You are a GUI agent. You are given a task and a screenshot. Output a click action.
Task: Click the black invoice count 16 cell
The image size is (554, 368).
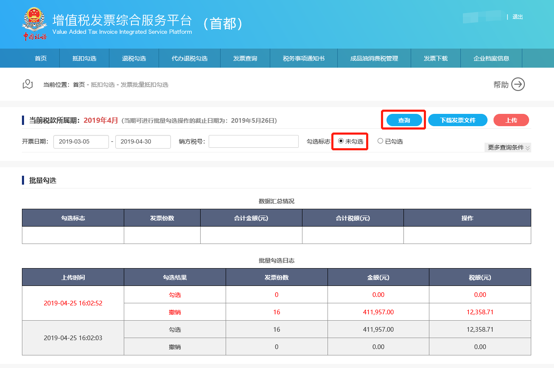(276, 329)
